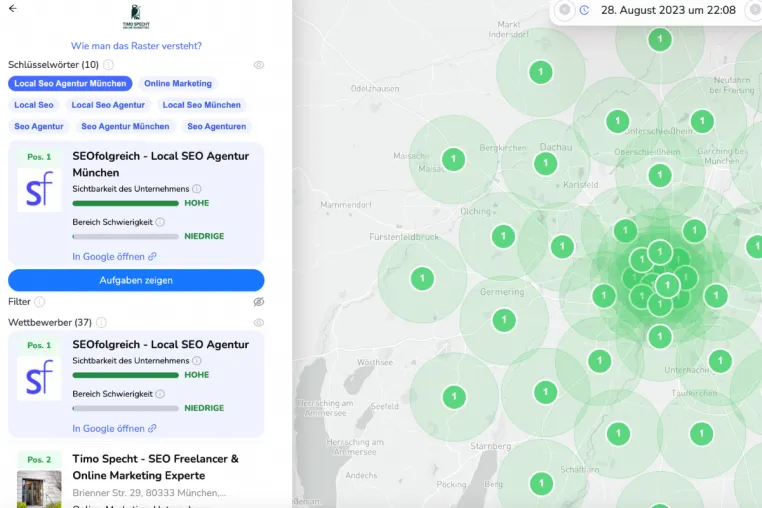Image resolution: width=762 pixels, height=508 pixels.
Task: Click rank marker below Taufkirchen label
Action: pyautogui.click(x=701, y=434)
